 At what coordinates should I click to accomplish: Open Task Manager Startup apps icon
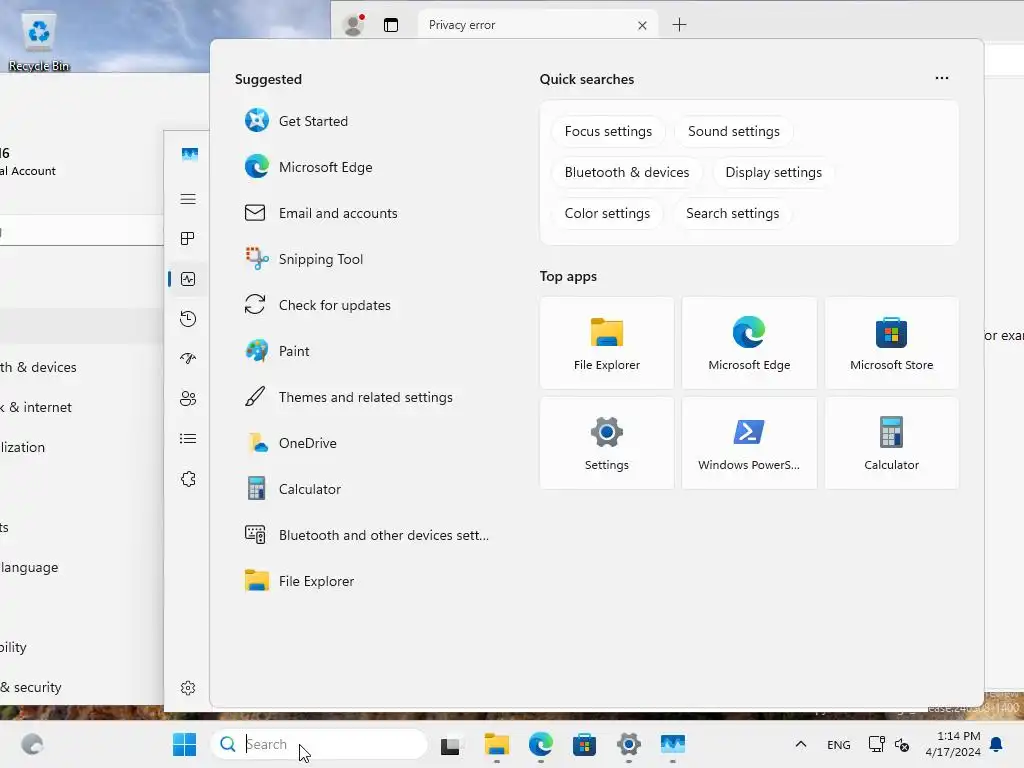coord(188,359)
